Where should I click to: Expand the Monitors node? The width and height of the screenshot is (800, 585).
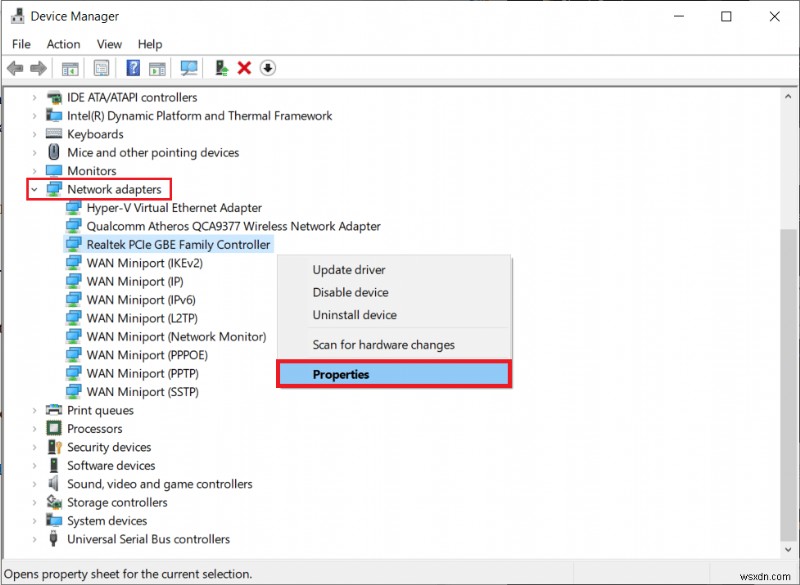34,171
